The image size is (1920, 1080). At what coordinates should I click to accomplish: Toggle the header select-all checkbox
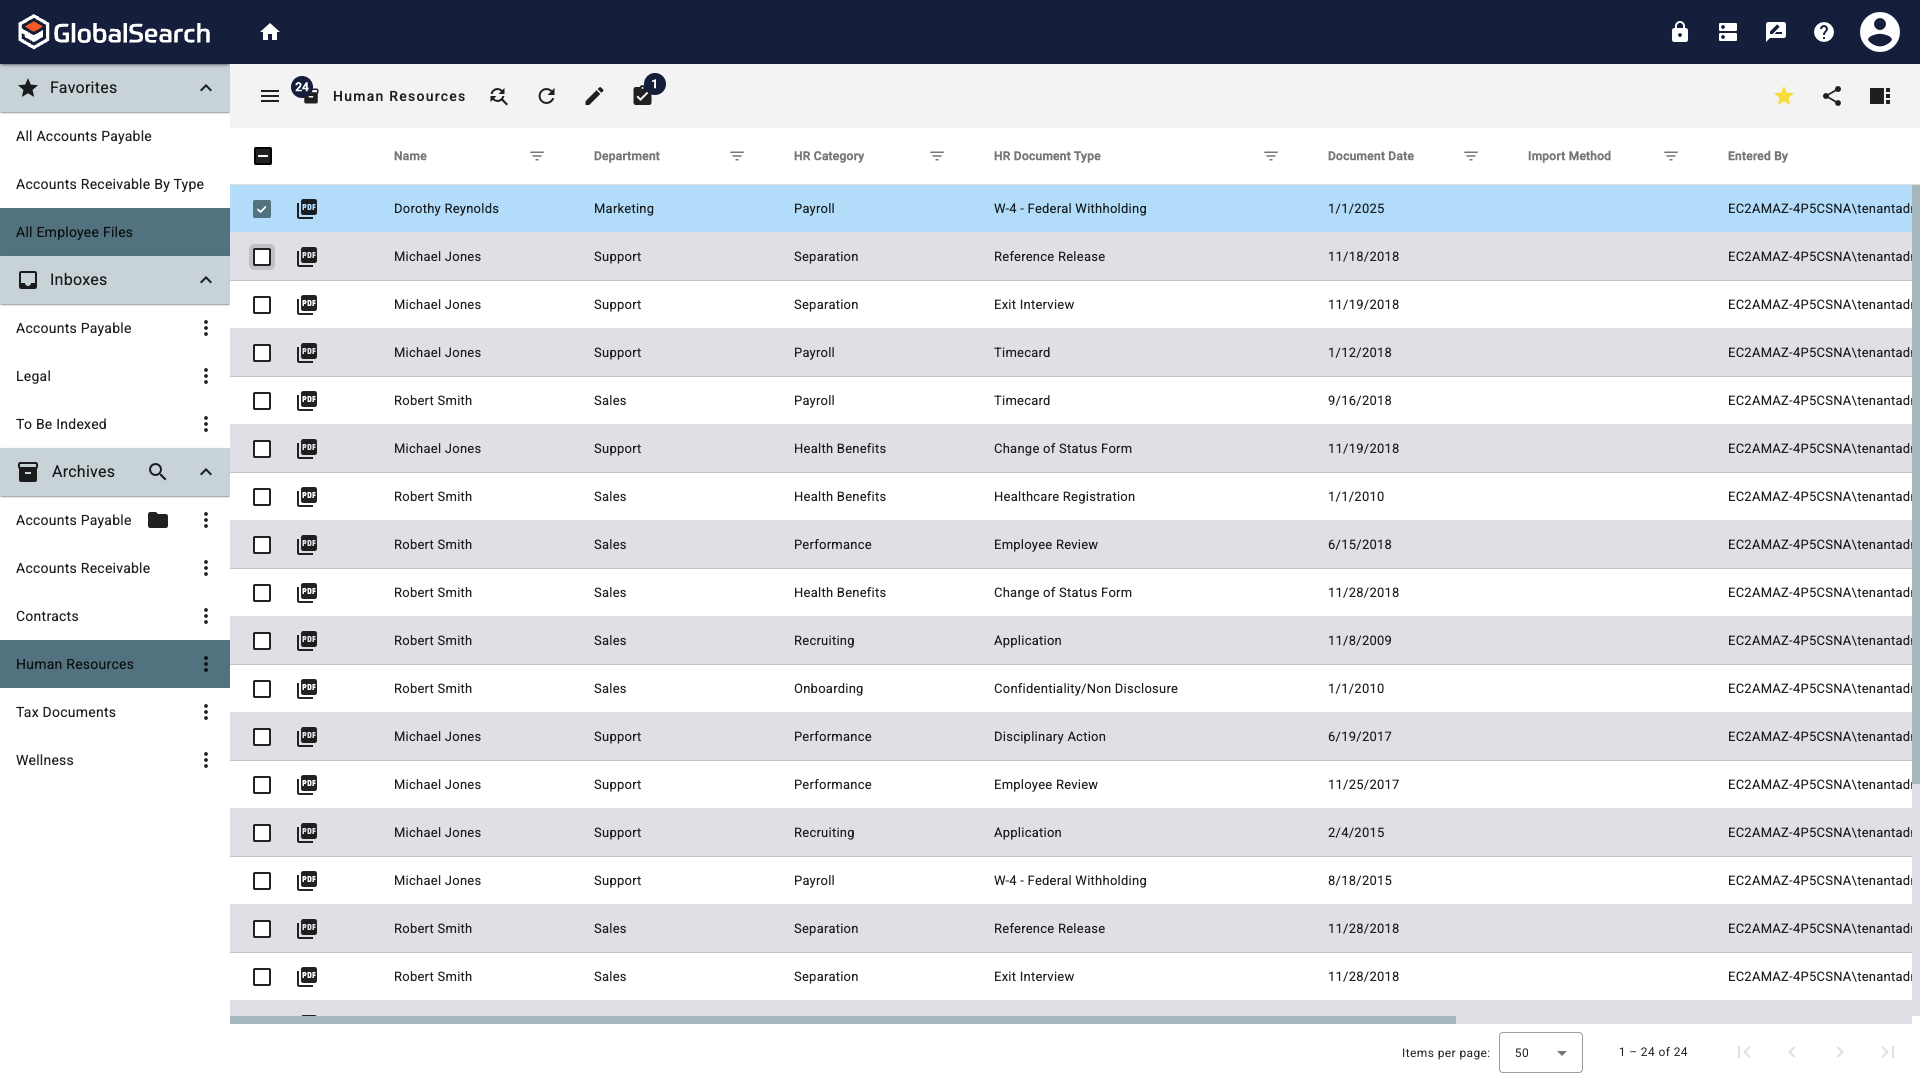point(263,156)
